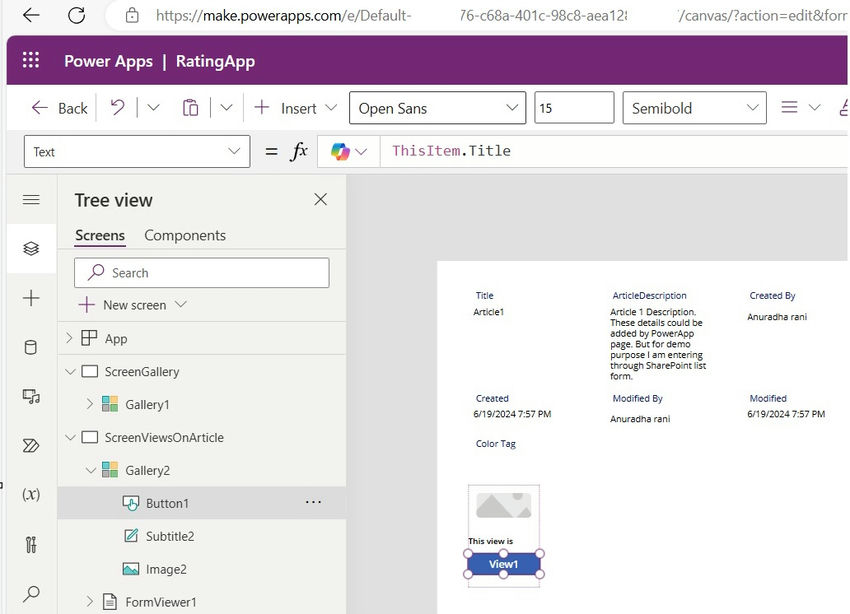Open the Data cylinder icon in left rail
850x614 pixels.
tap(31, 347)
